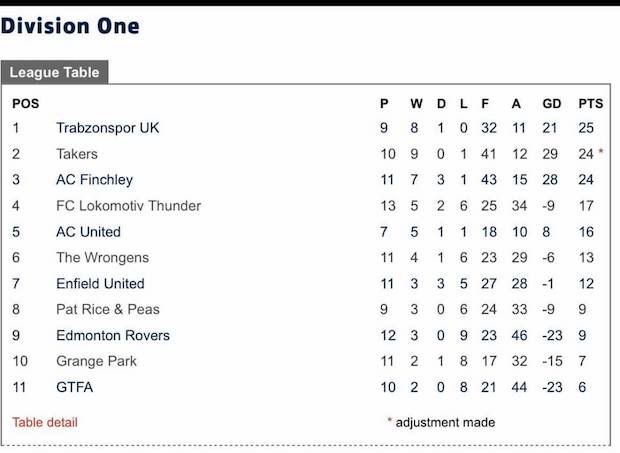Open the Edmonton Rovers team link

[113, 335]
